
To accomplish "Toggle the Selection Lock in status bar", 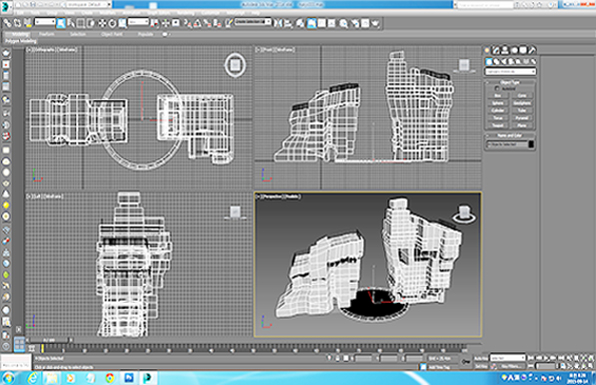I will tap(338, 358).
